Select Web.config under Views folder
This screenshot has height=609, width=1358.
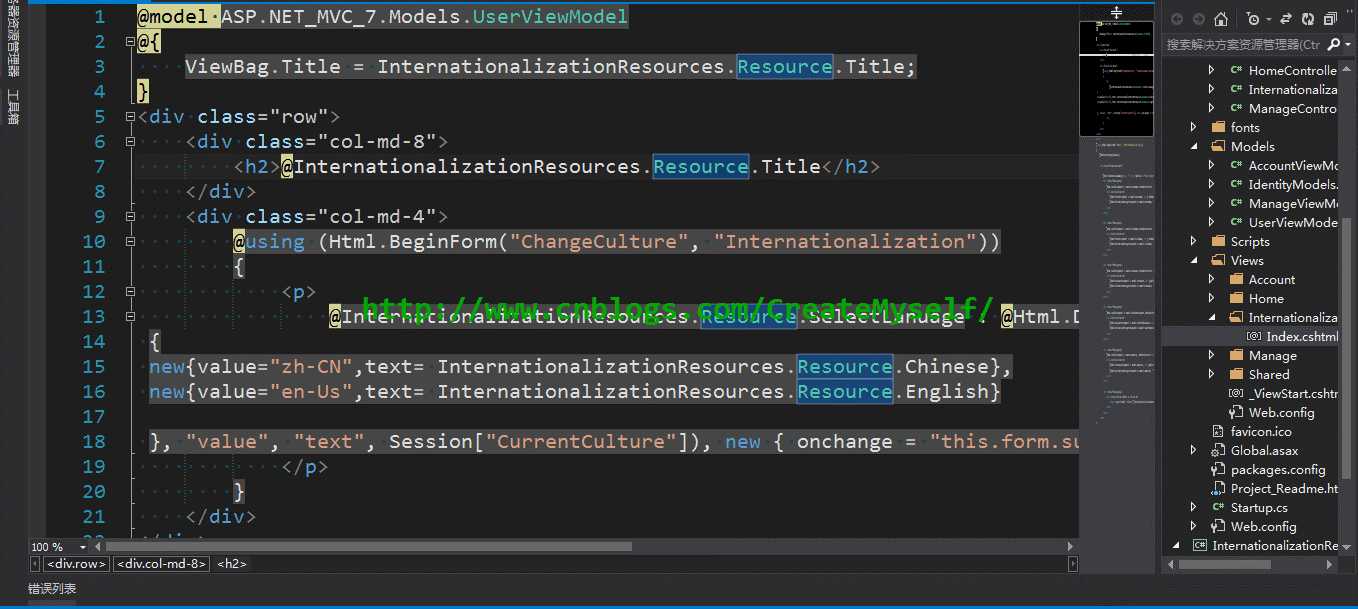(1281, 412)
